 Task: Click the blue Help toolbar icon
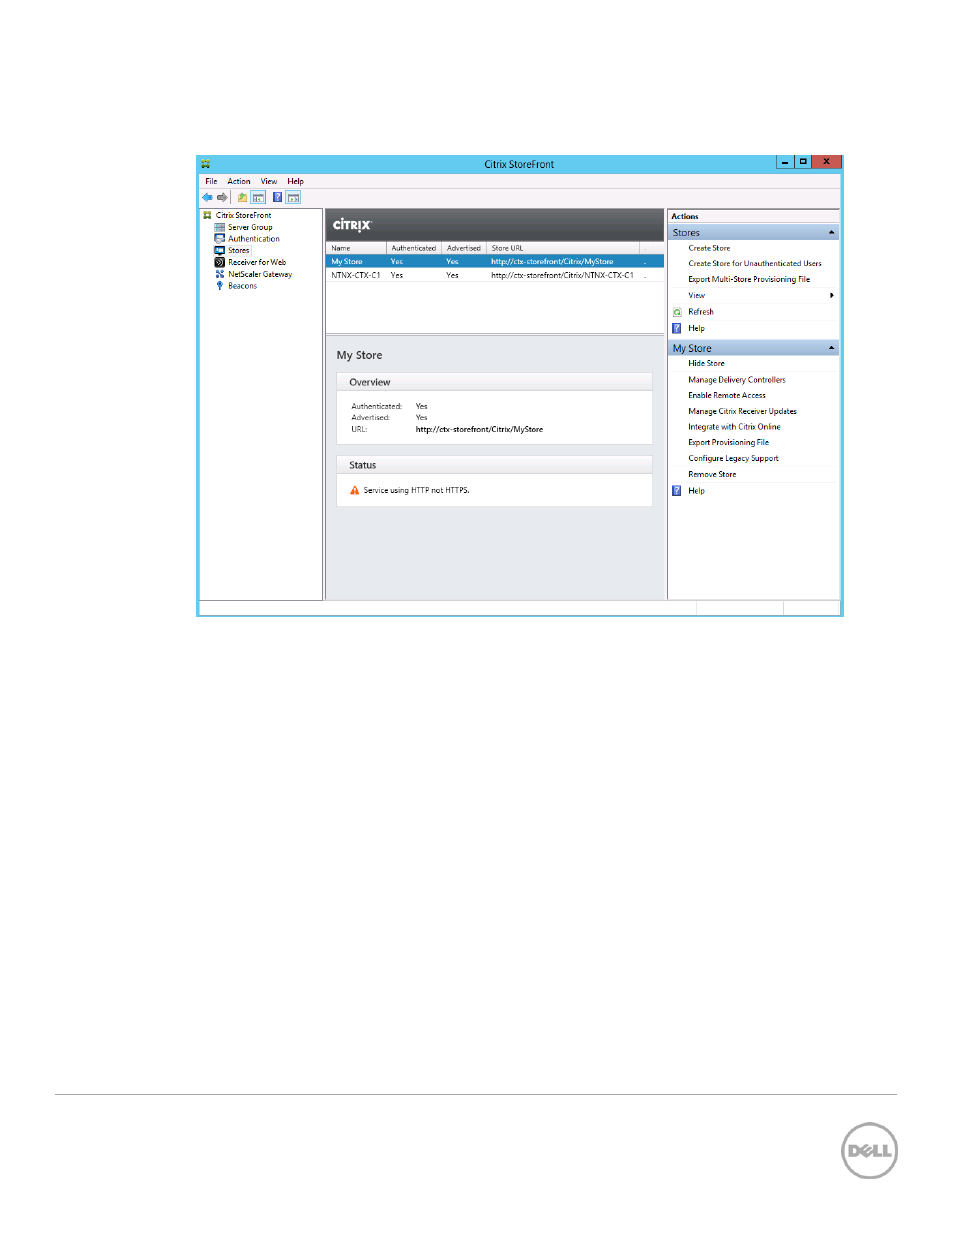click(277, 197)
